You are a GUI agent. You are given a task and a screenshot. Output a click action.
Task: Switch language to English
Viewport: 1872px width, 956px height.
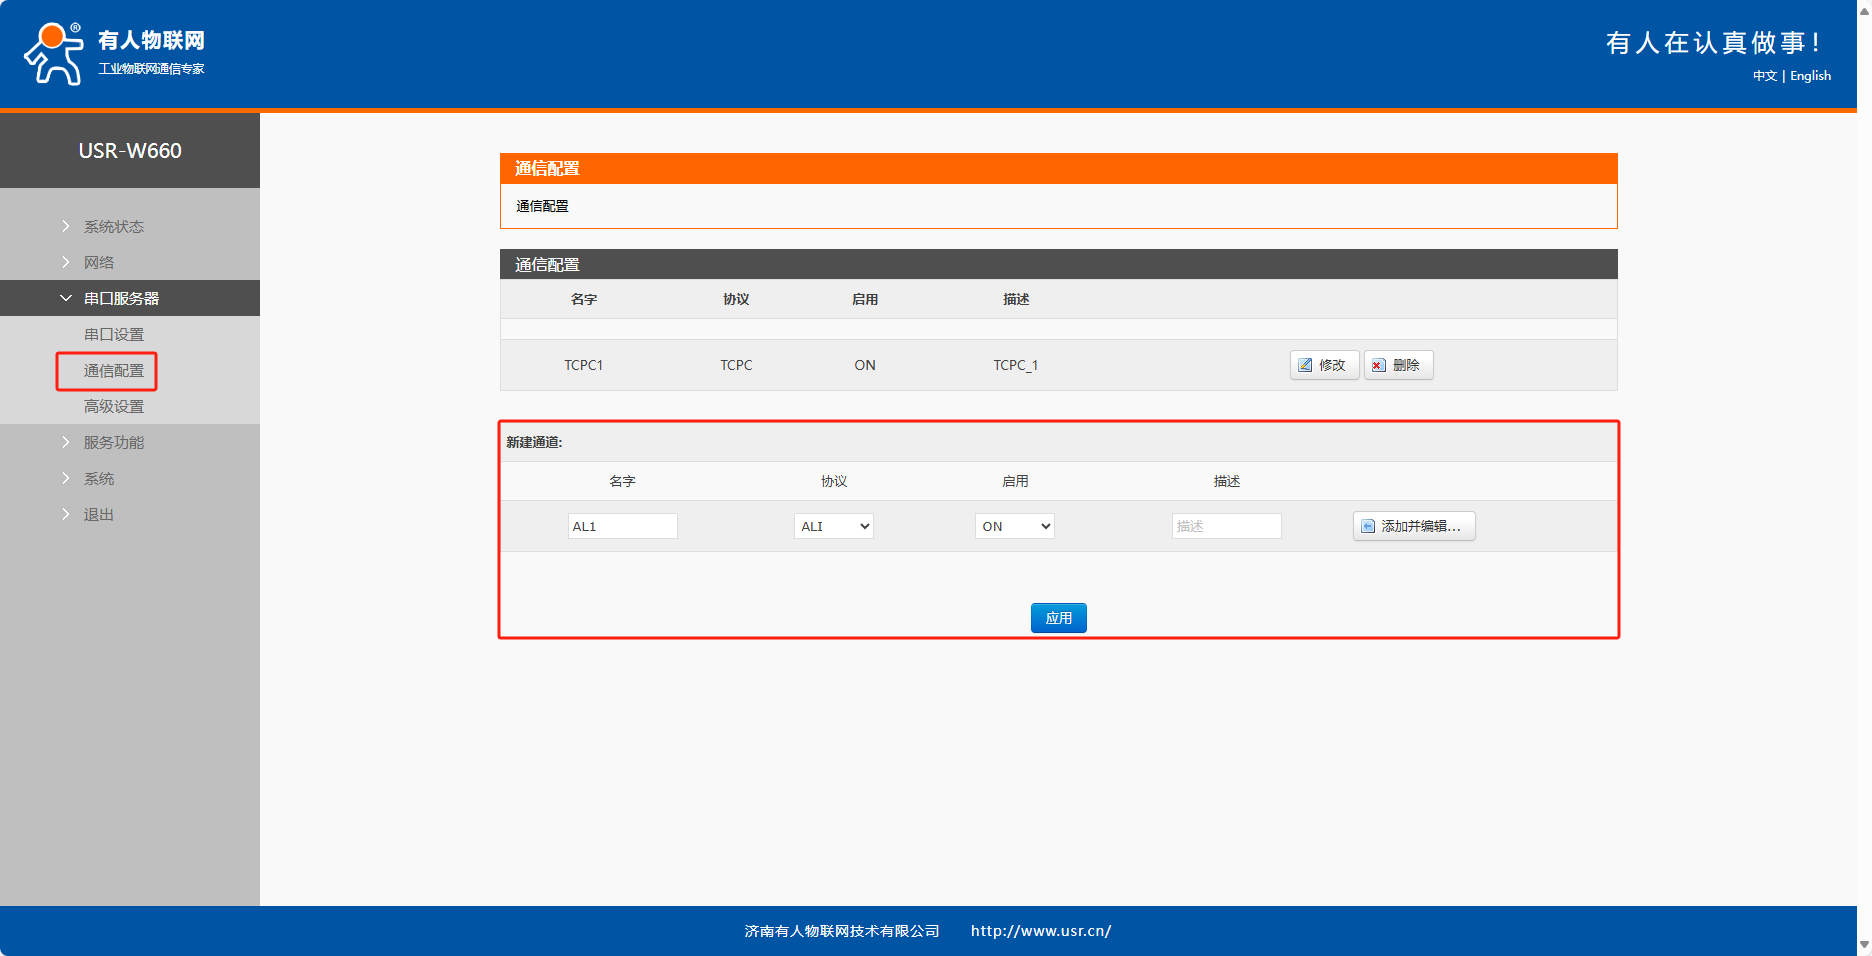[1810, 76]
